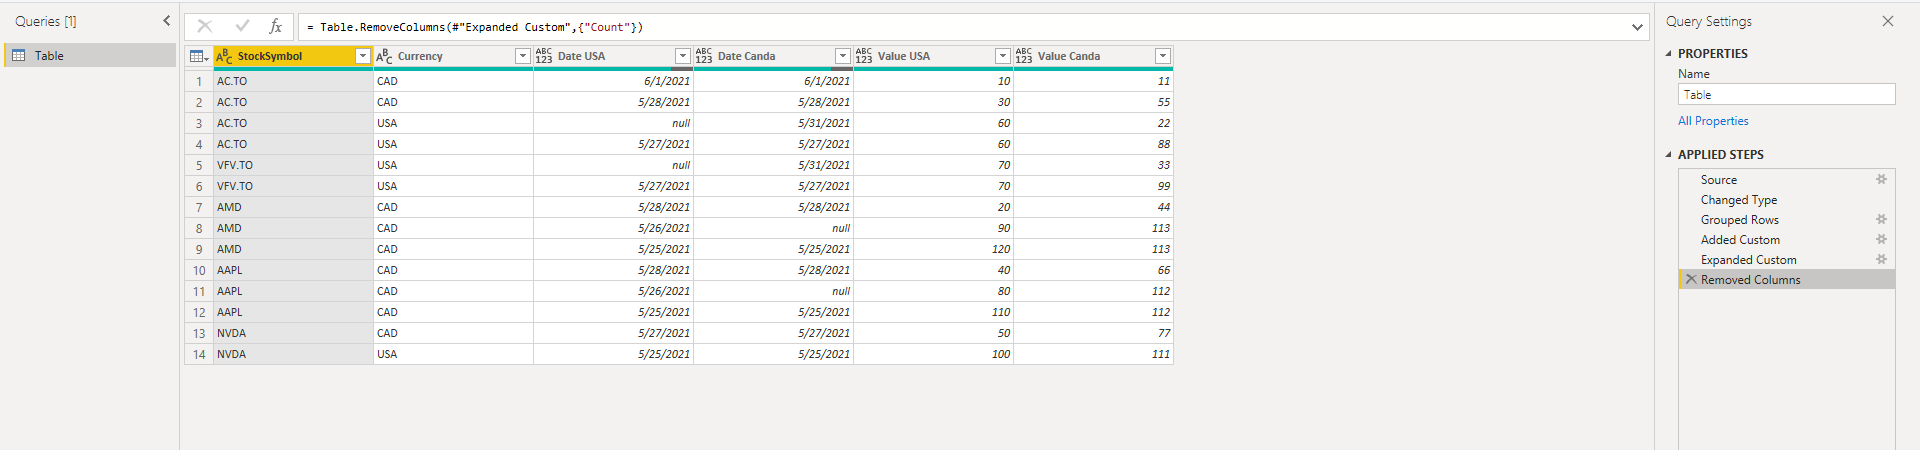Select row number 14 header

tap(199, 354)
